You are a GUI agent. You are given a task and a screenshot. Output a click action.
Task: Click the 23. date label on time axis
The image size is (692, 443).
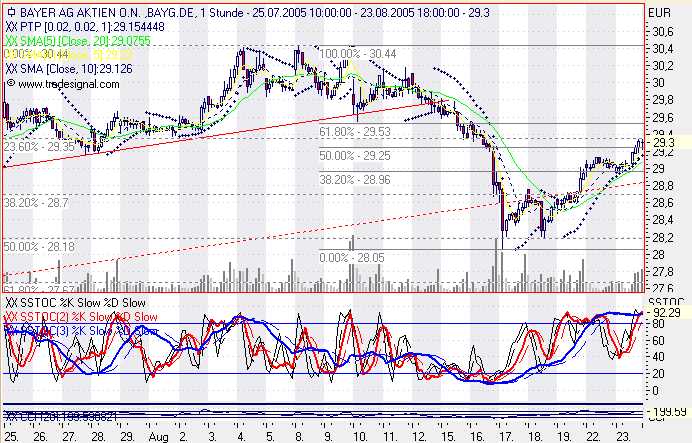(x=623, y=437)
